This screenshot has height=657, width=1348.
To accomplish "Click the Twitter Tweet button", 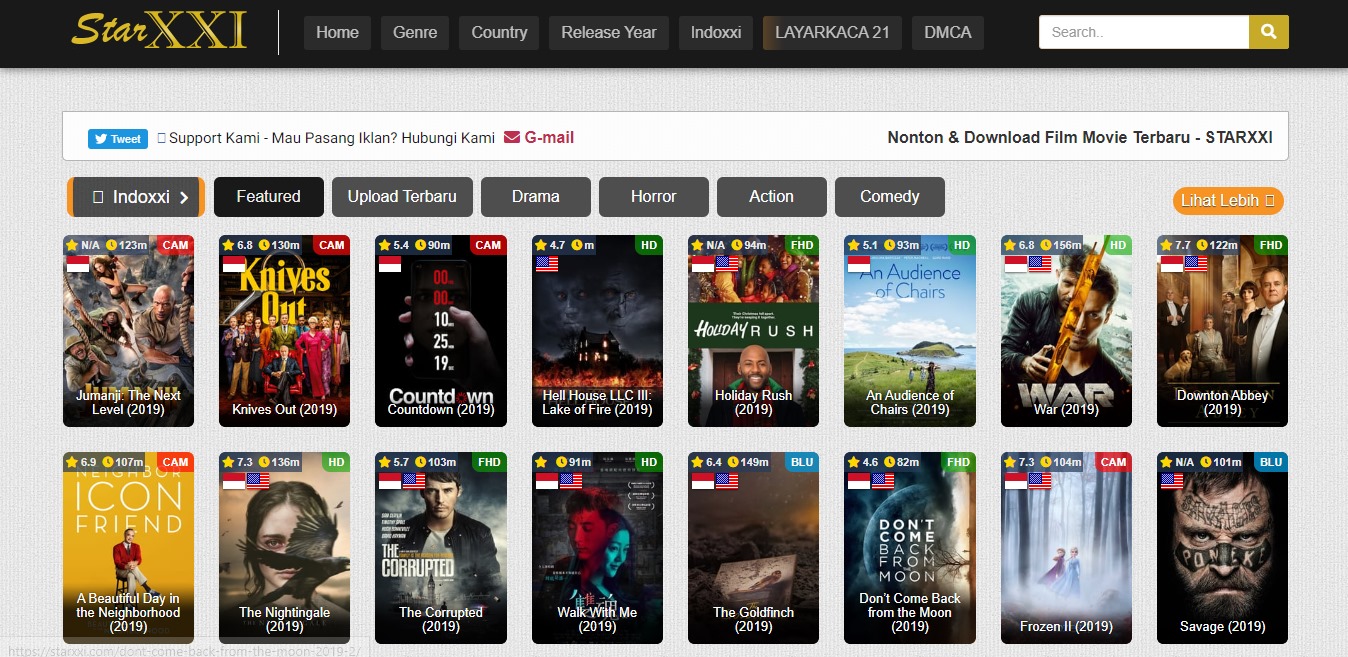I will pyautogui.click(x=118, y=139).
